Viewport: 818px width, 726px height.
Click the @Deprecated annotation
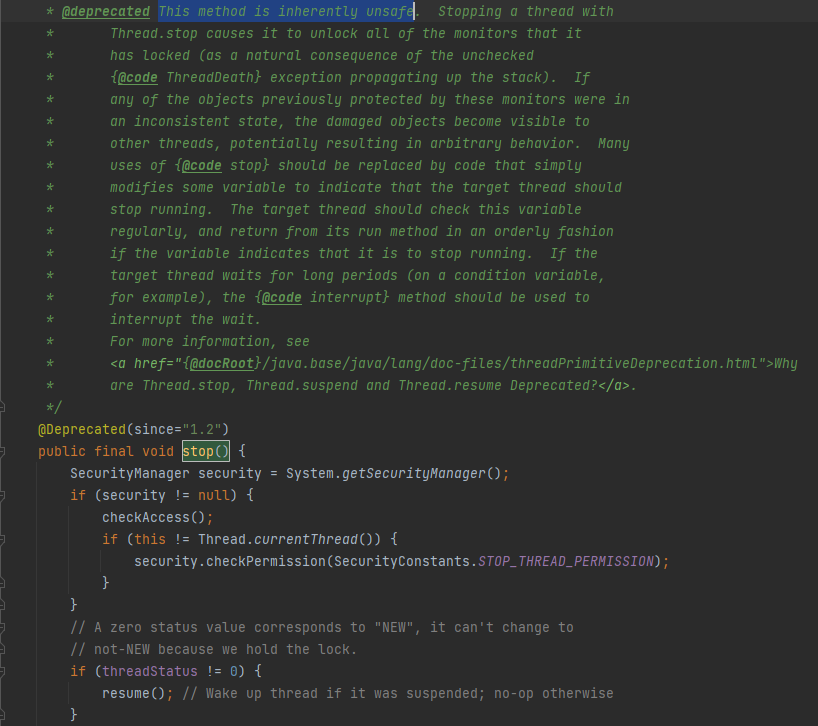(x=82, y=429)
